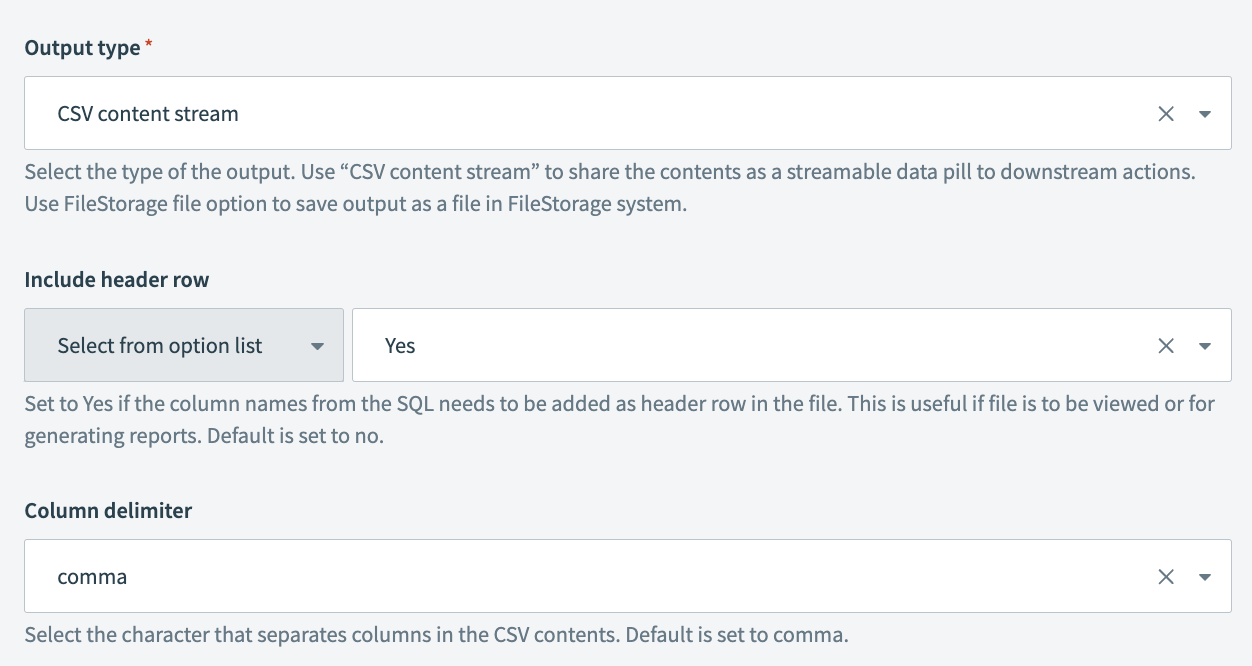Expand the Column delimiter dropdown arrow
Screen dimensions: 1252x666
pyautogui.click(x=1205, y=577)
